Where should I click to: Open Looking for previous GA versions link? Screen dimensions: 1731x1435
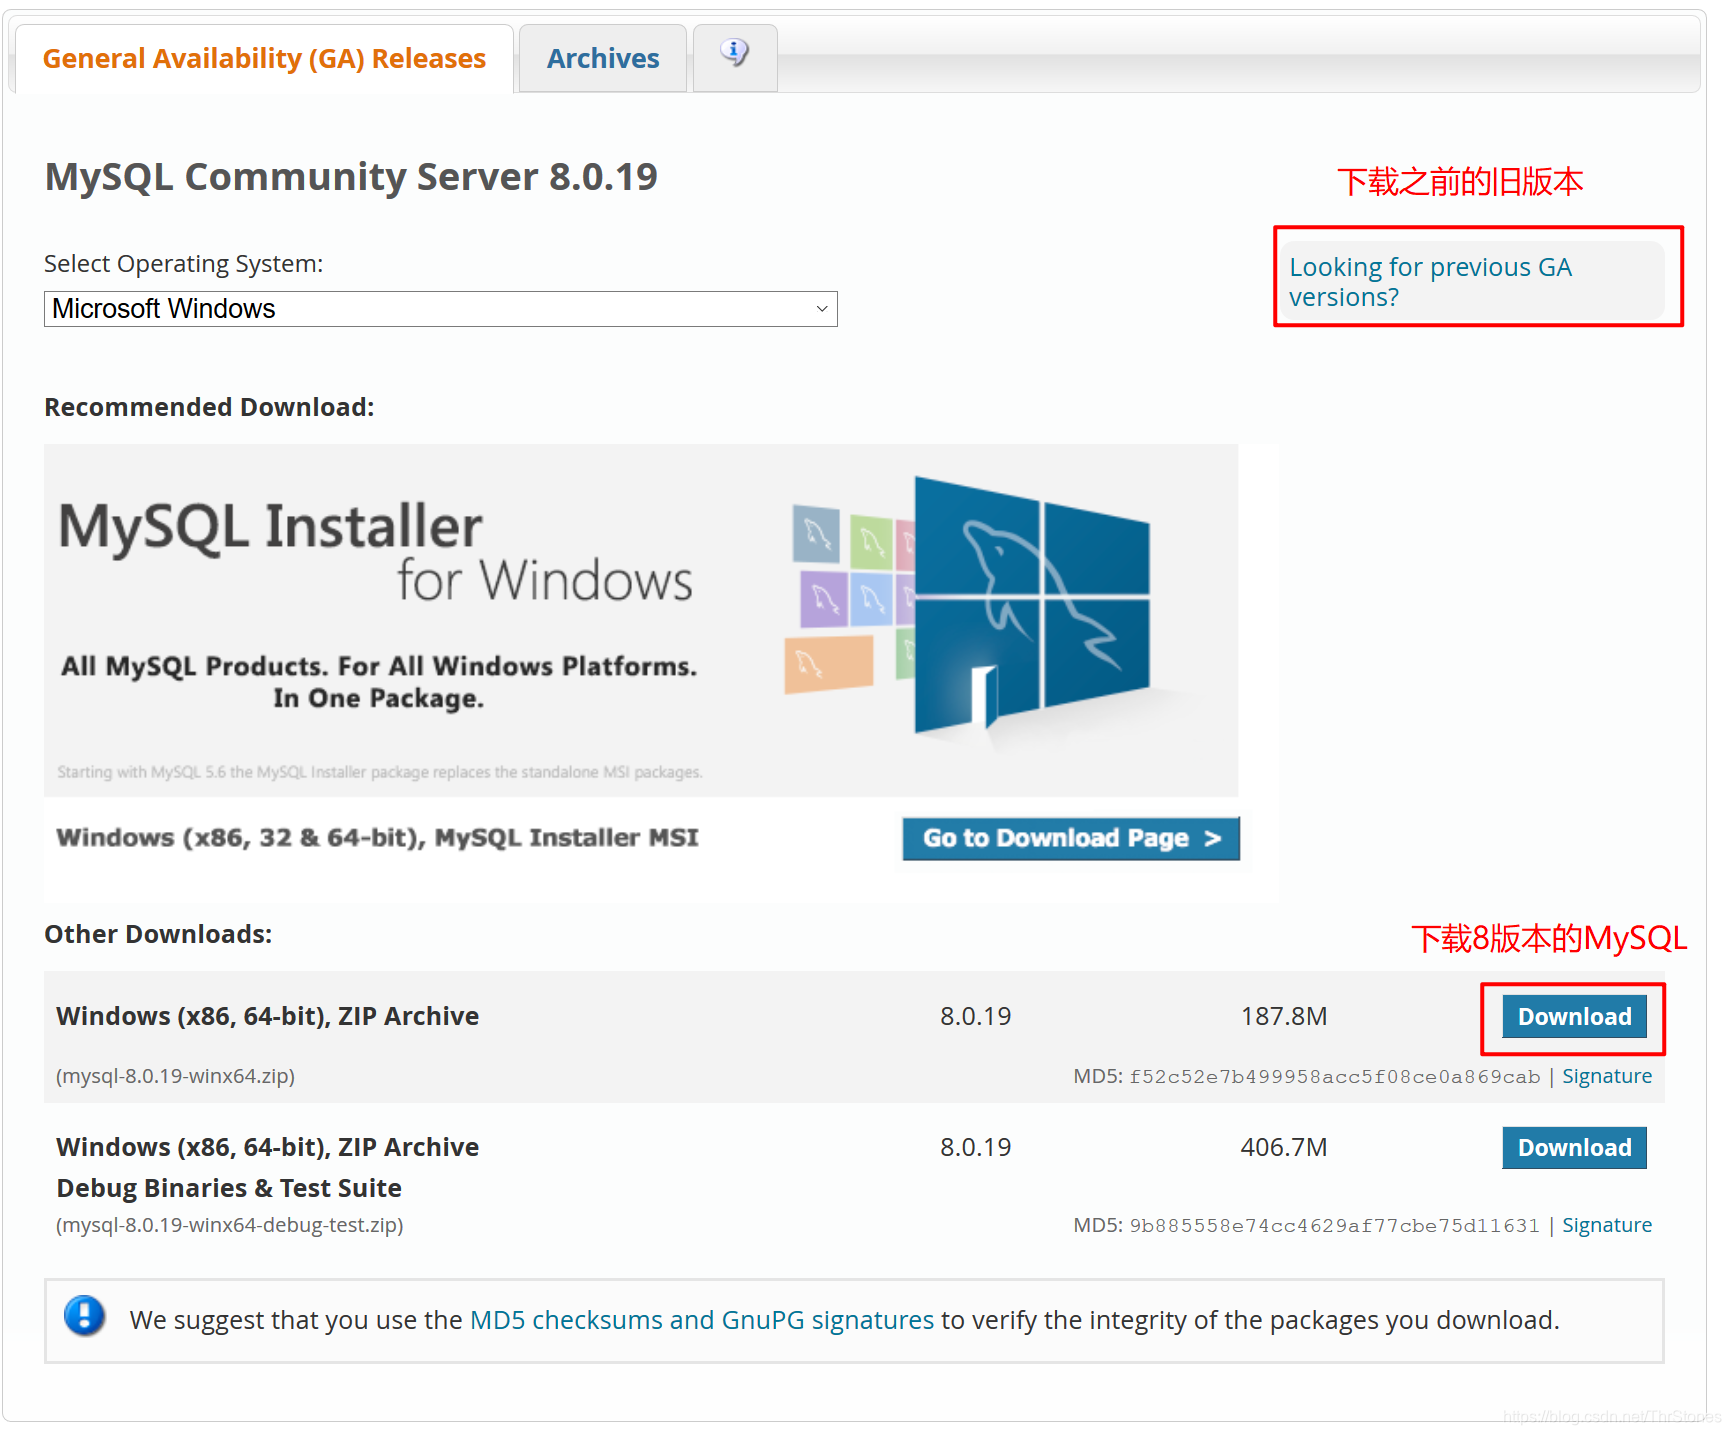coord(1431,282)
